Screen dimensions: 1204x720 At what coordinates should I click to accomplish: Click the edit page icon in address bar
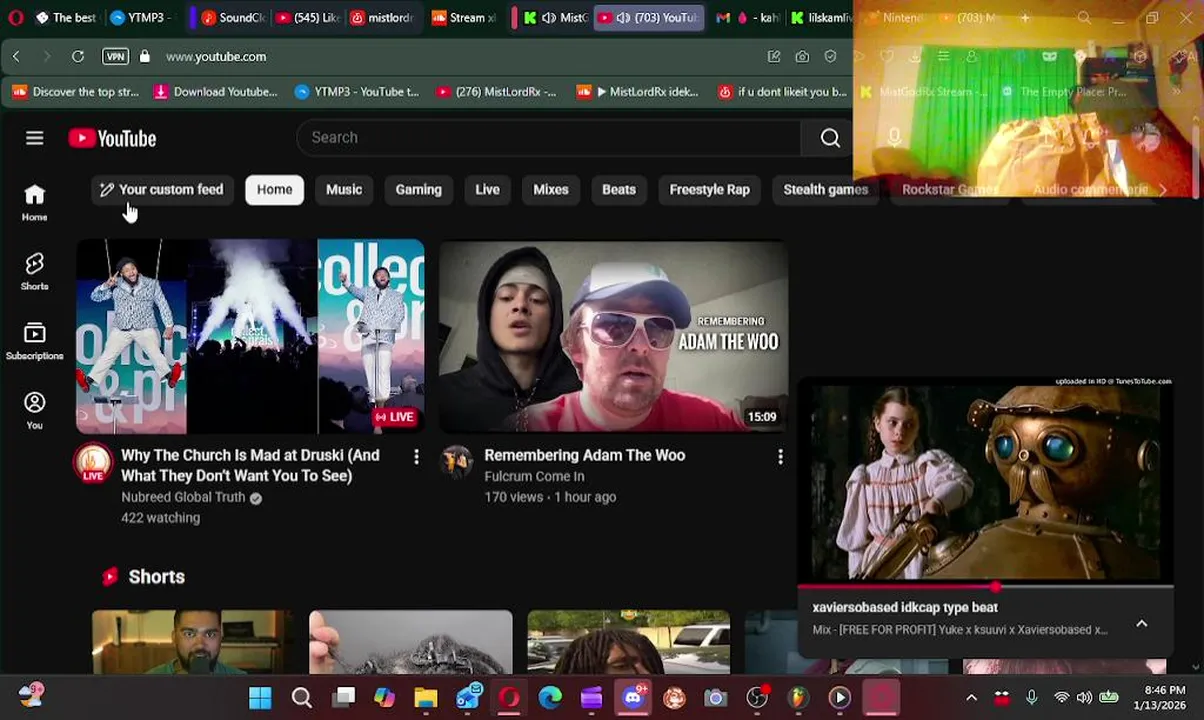coord(774,57)
